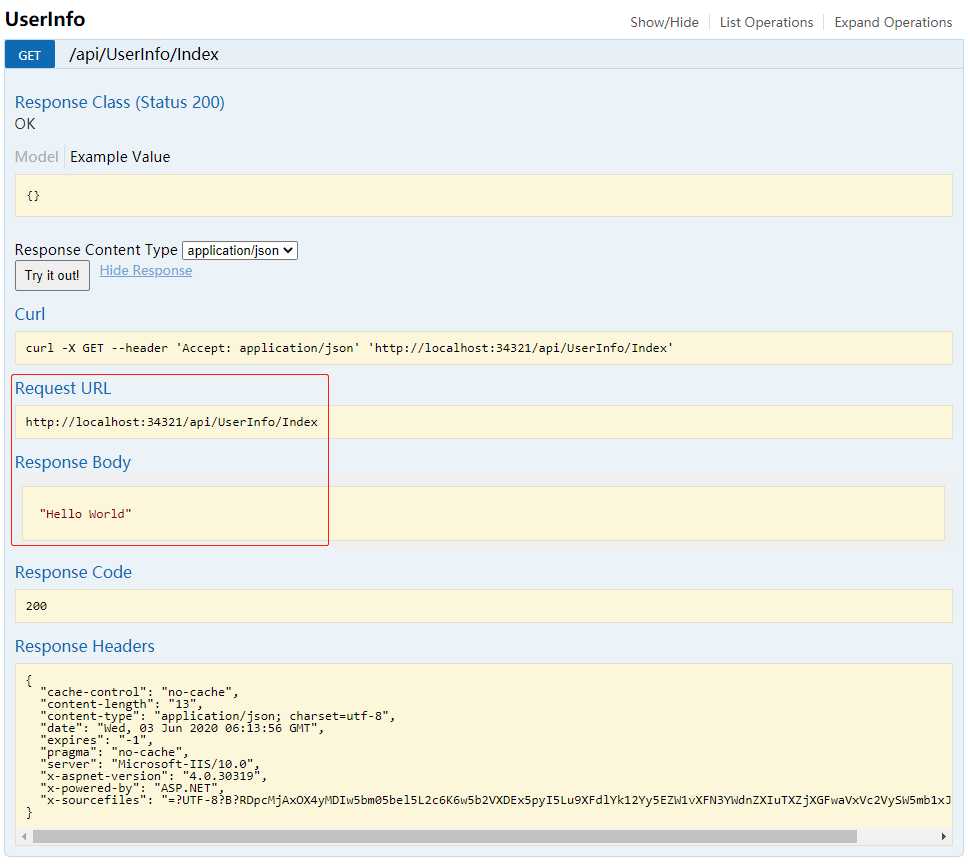Click the scrollbar left arrow
This screenshot has height=864, width=972.
pos(24,837)
